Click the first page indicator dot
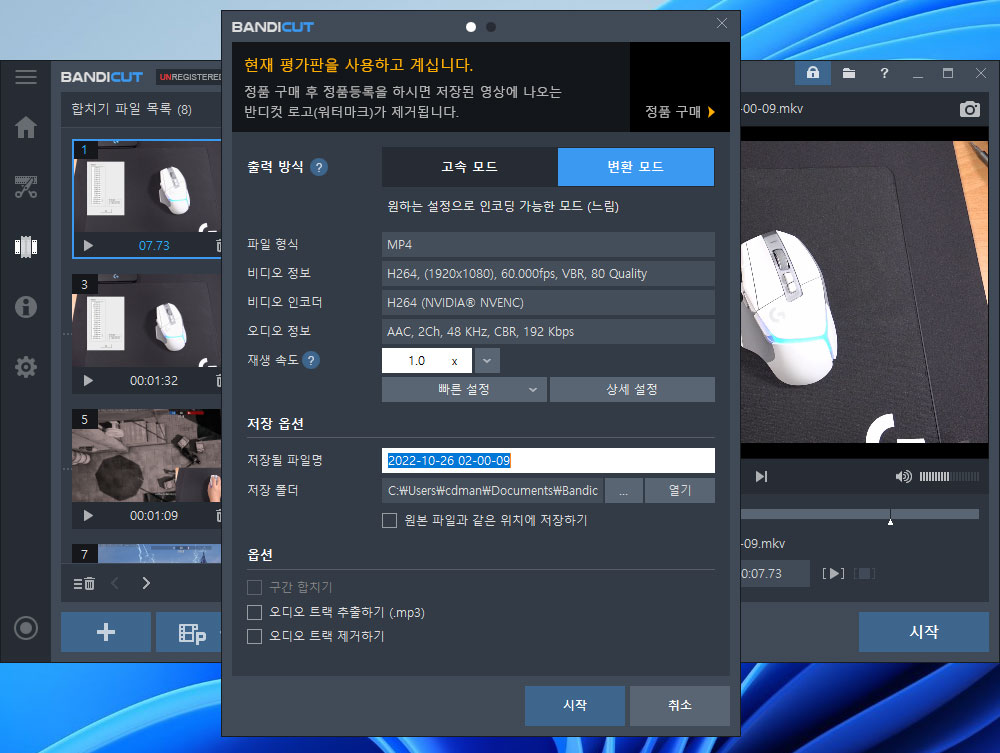Screen dimensions: 1000x753 pyautogui.click(x=471, y=27)
